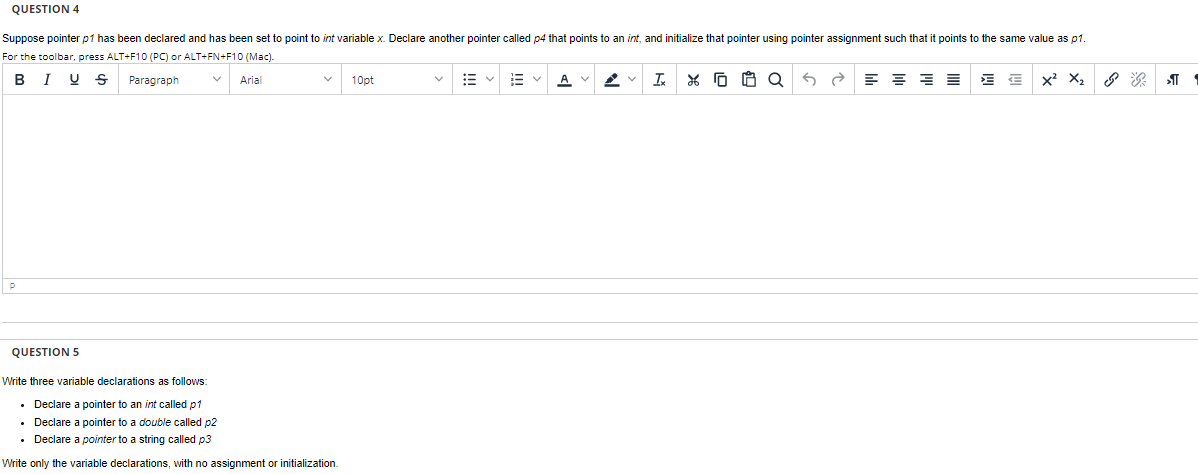
Task: Toggle bold formatting in the editor
Action: point(20,80)
